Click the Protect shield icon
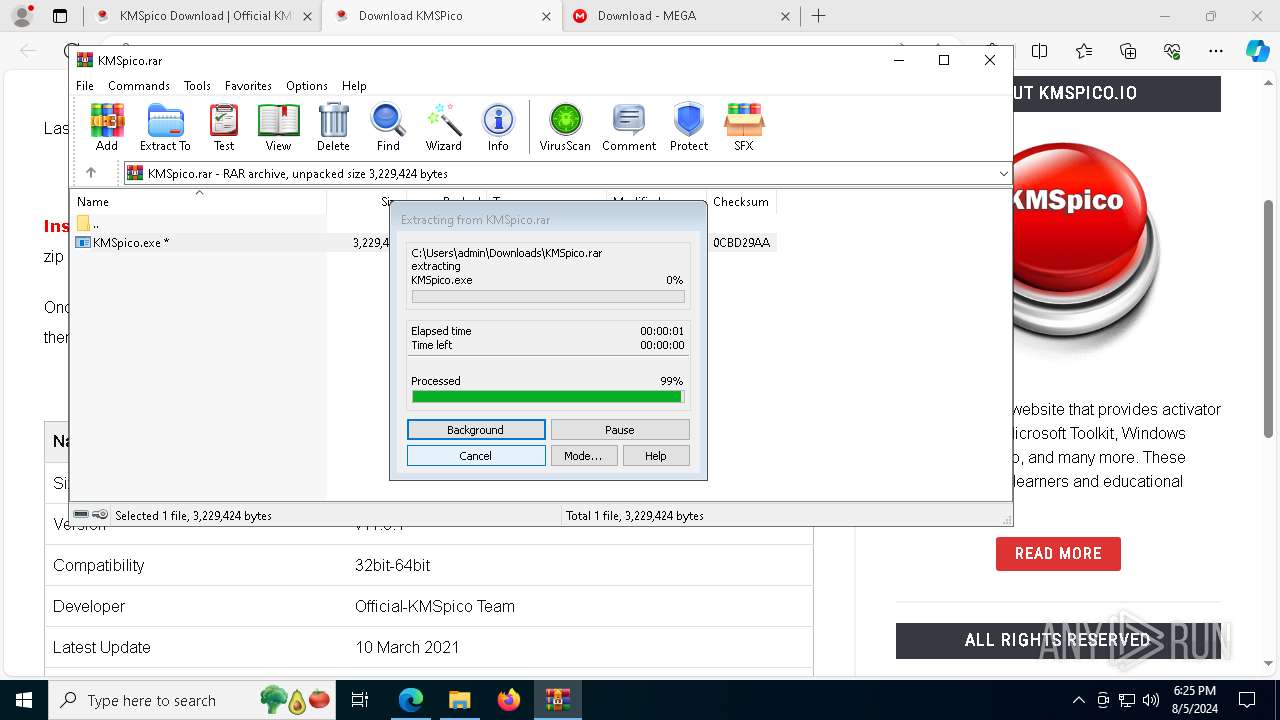 click(689, 127)
